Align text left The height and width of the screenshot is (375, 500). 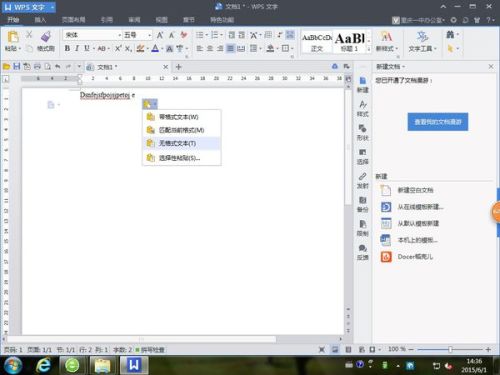point(200,48)
